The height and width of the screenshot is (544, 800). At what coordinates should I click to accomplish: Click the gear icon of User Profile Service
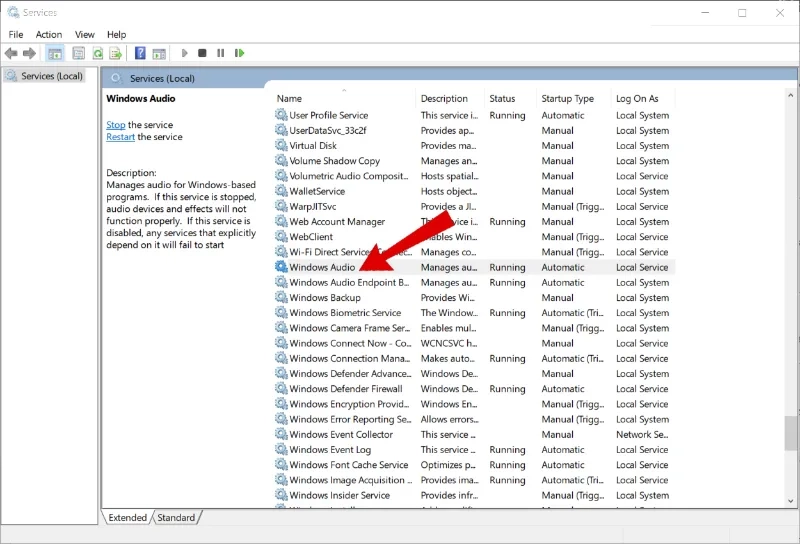[x=281, y=114]
